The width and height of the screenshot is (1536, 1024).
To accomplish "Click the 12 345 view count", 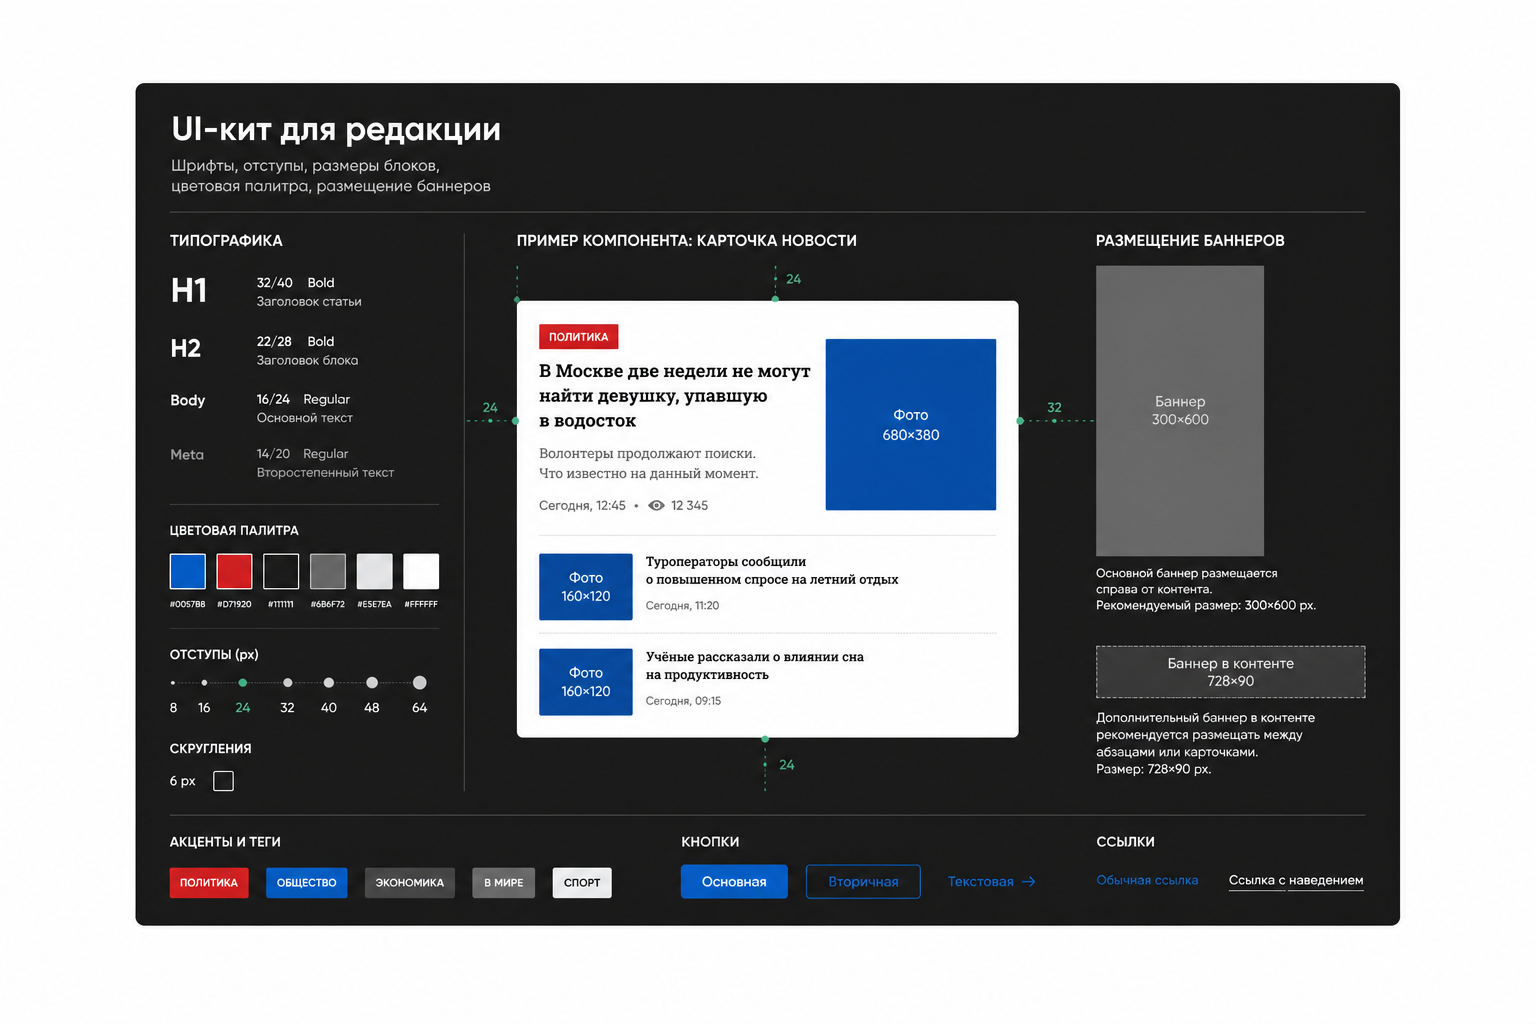I will click(x=690, y=506).
